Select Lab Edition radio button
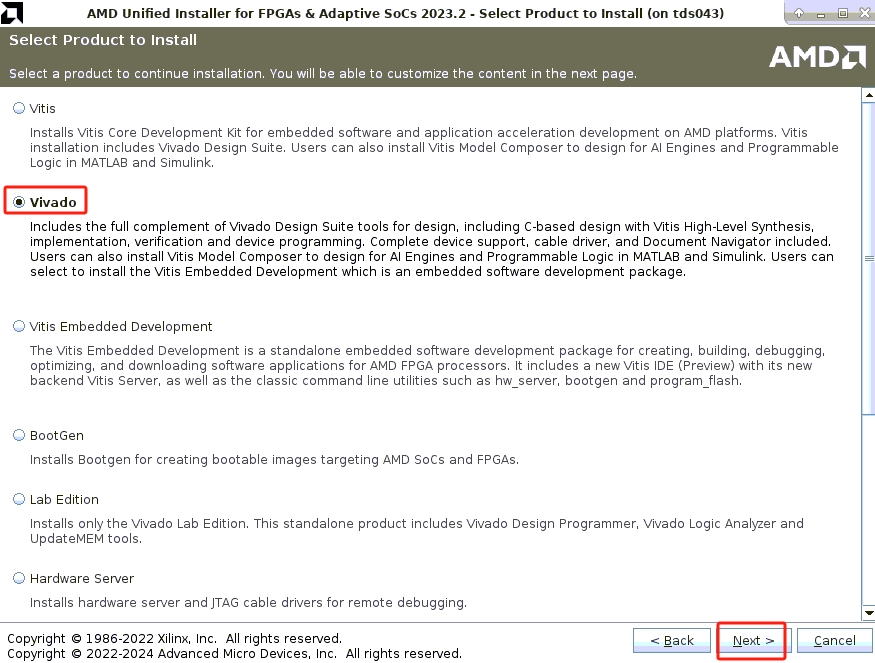This screenshot has width=875, height=663. (x=19, y=499)
